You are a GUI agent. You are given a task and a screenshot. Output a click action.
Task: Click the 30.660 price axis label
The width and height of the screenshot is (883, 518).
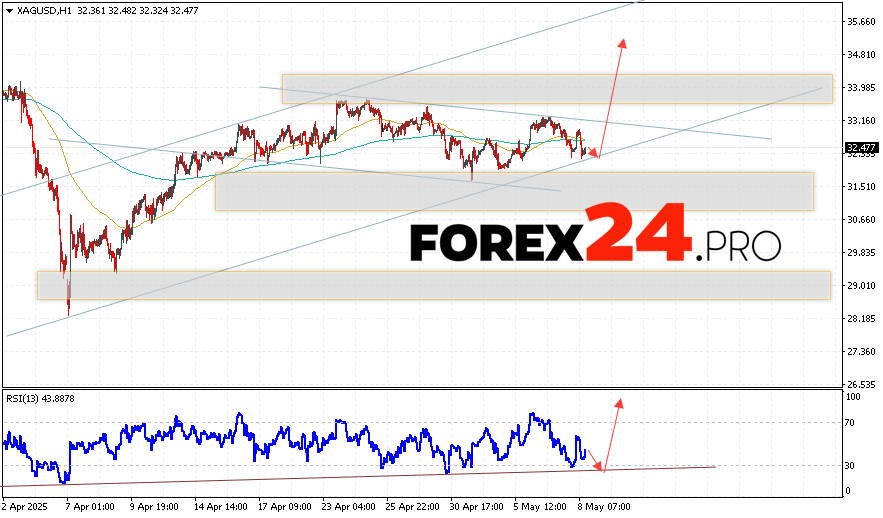[x=861, y=220]
